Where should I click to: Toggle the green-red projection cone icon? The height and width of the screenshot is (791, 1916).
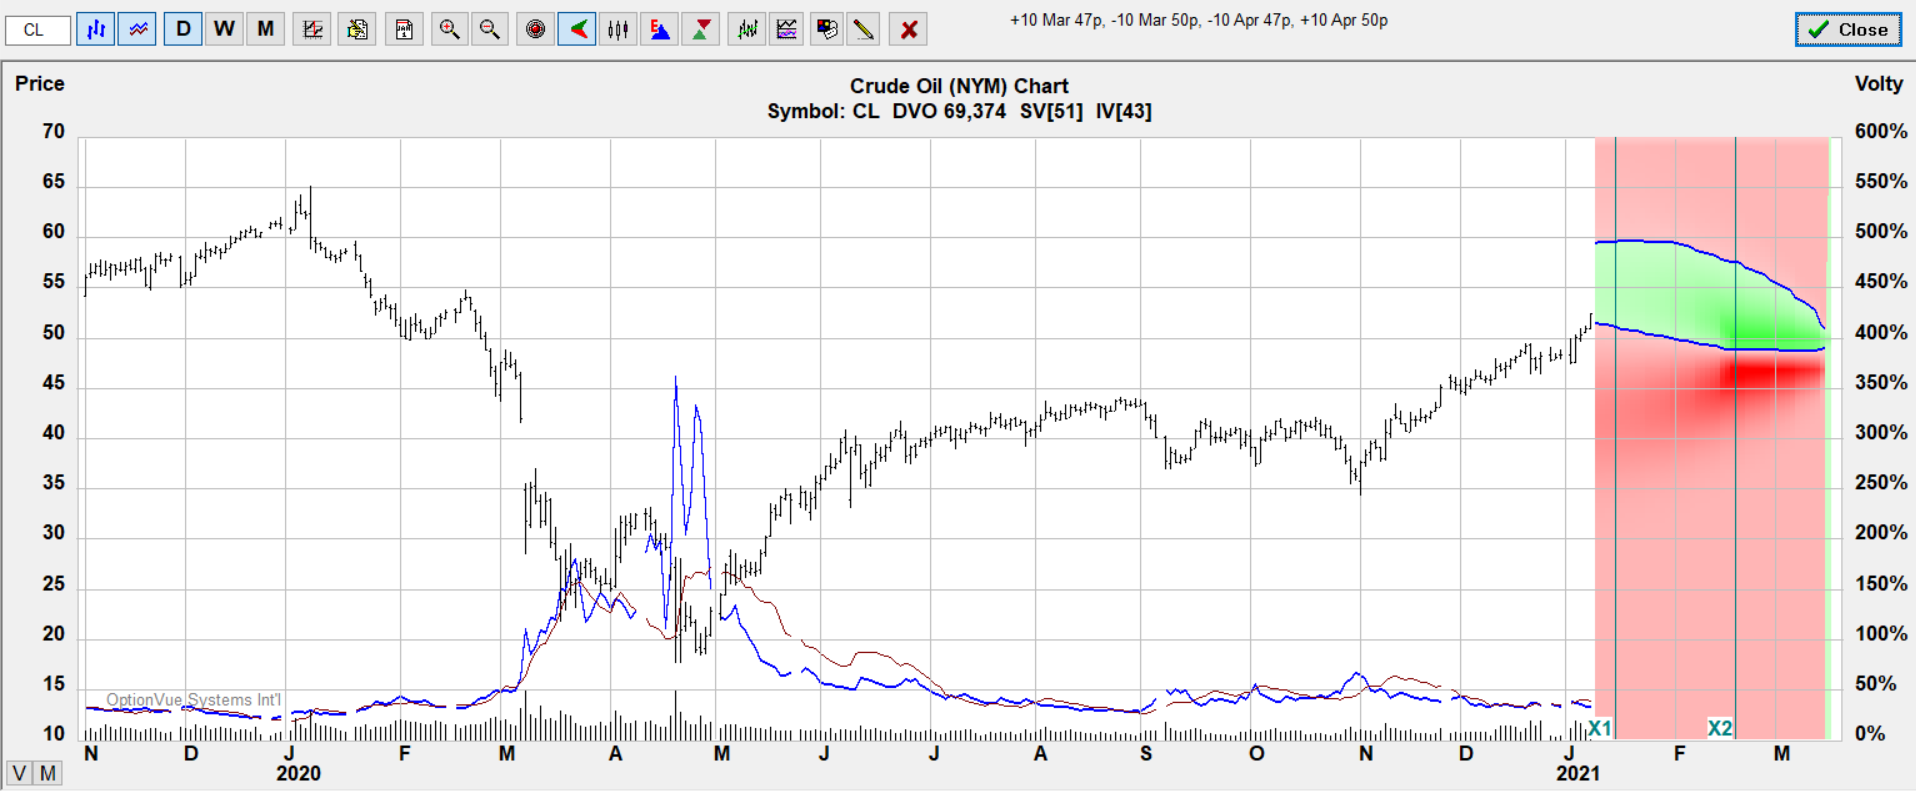pos(577,29)
